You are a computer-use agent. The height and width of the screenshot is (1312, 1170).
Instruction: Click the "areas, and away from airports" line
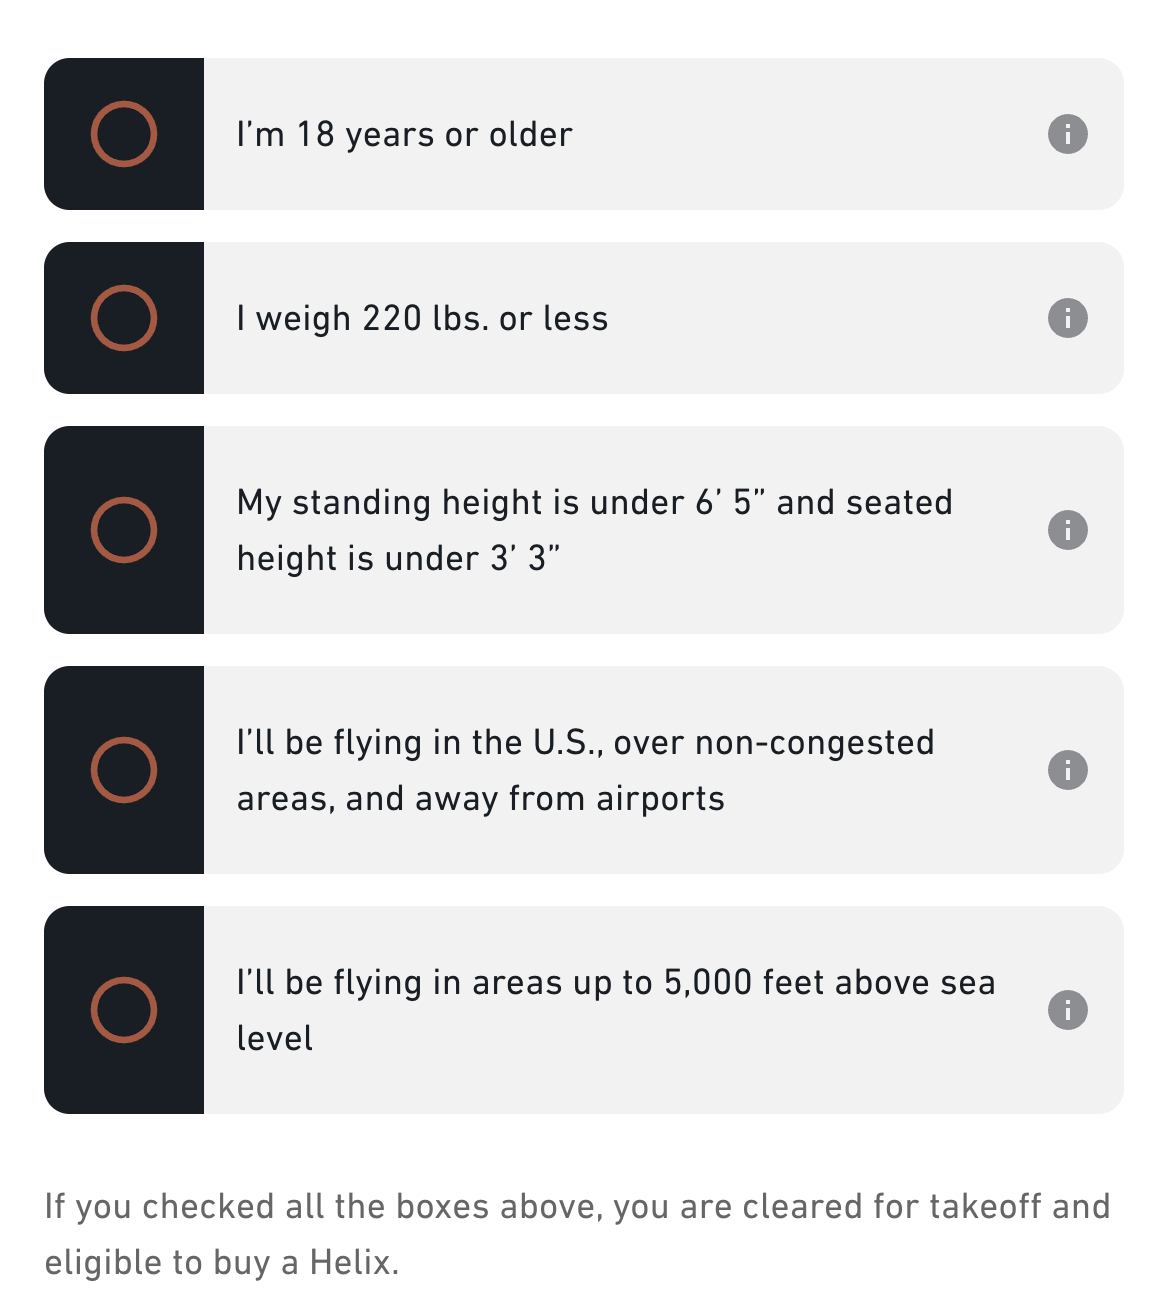pos(480,798)
